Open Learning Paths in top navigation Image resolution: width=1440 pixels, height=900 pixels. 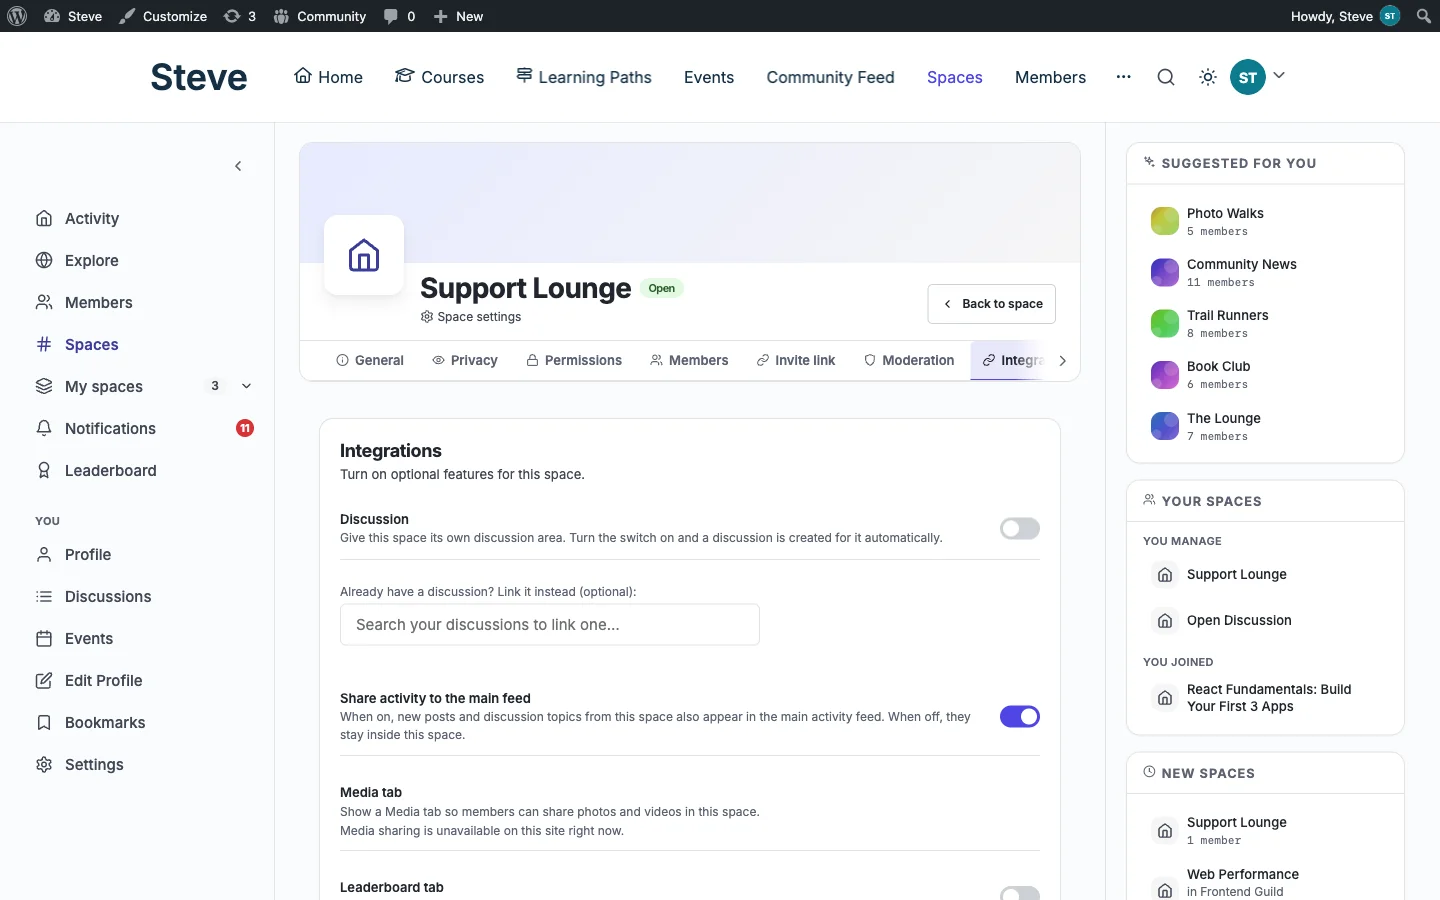point(584,77)
